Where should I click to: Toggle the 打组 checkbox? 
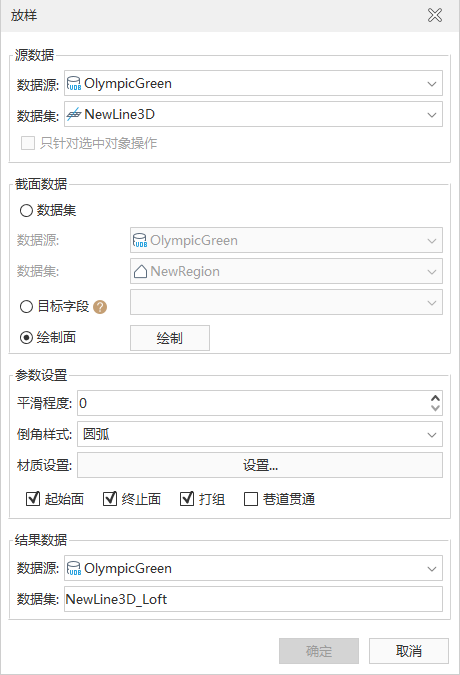point(187,499)
